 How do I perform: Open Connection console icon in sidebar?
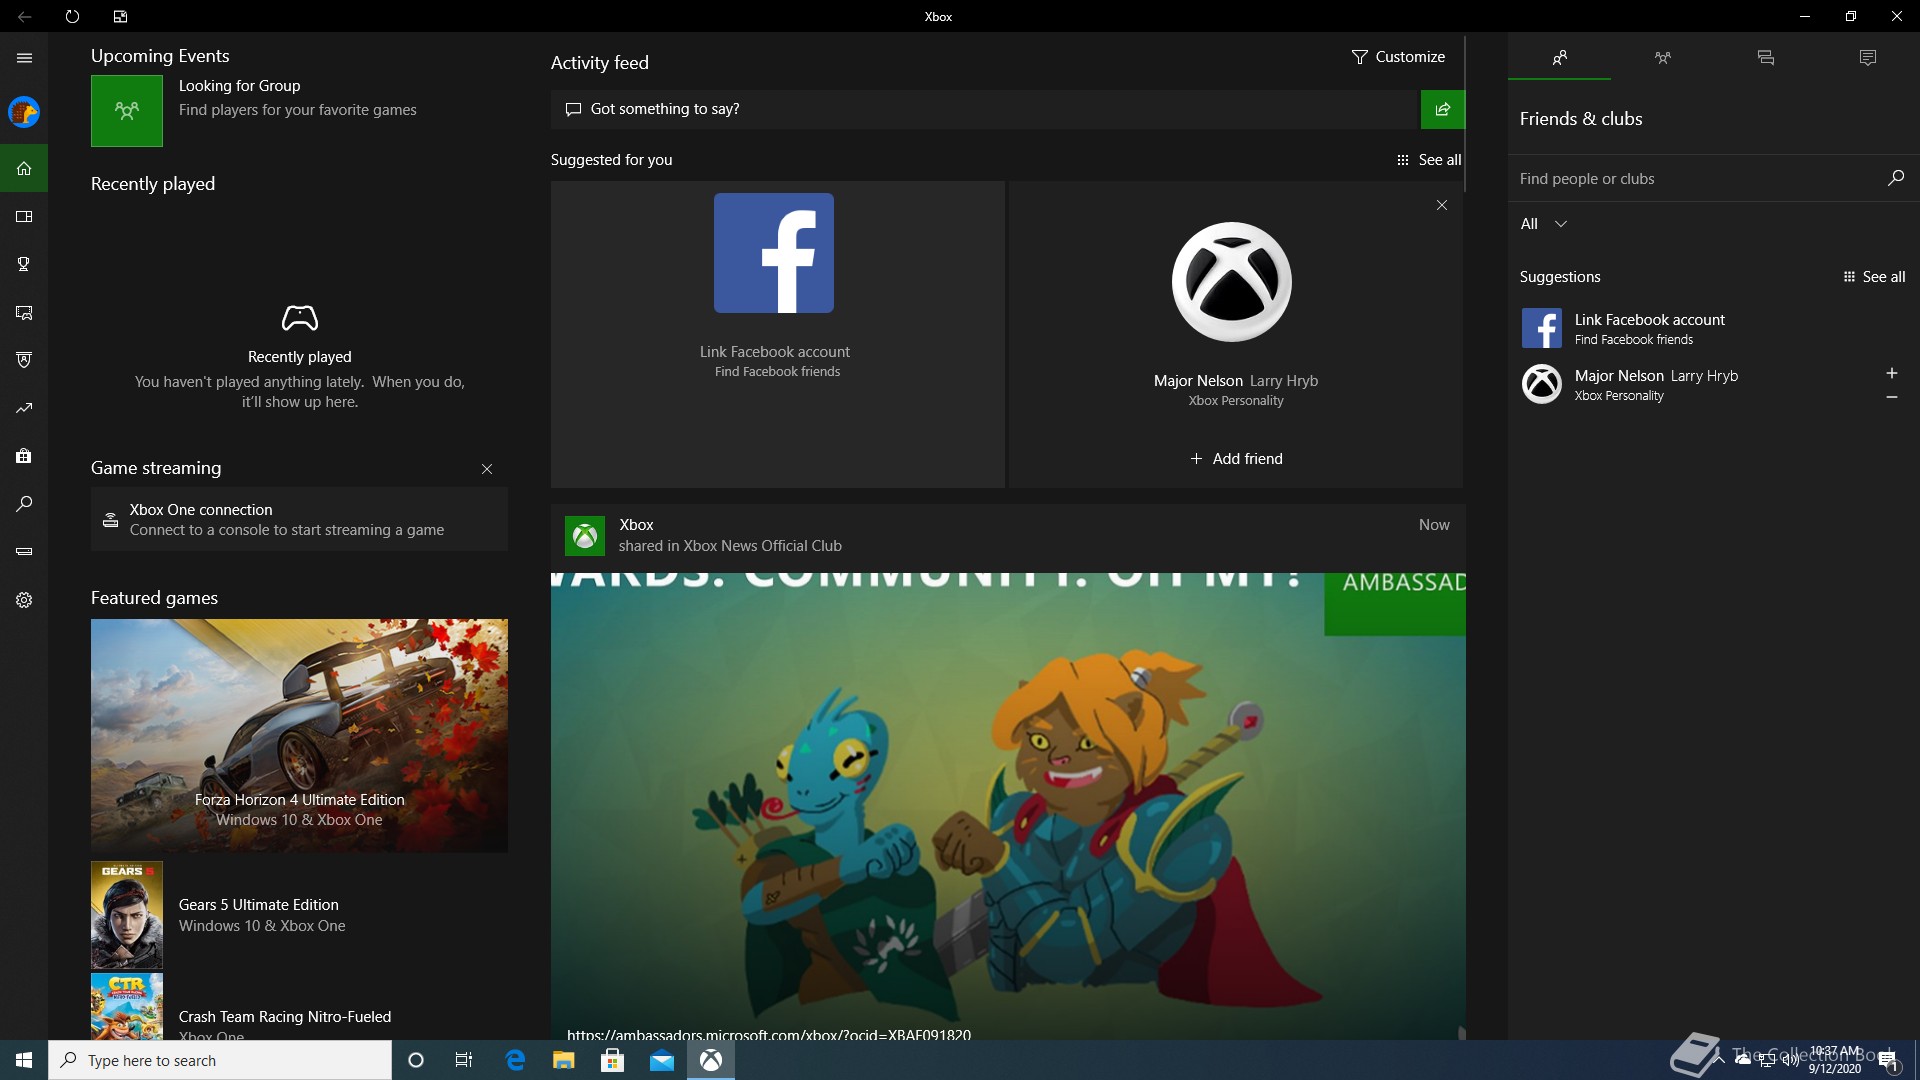(x=24, y=551)
